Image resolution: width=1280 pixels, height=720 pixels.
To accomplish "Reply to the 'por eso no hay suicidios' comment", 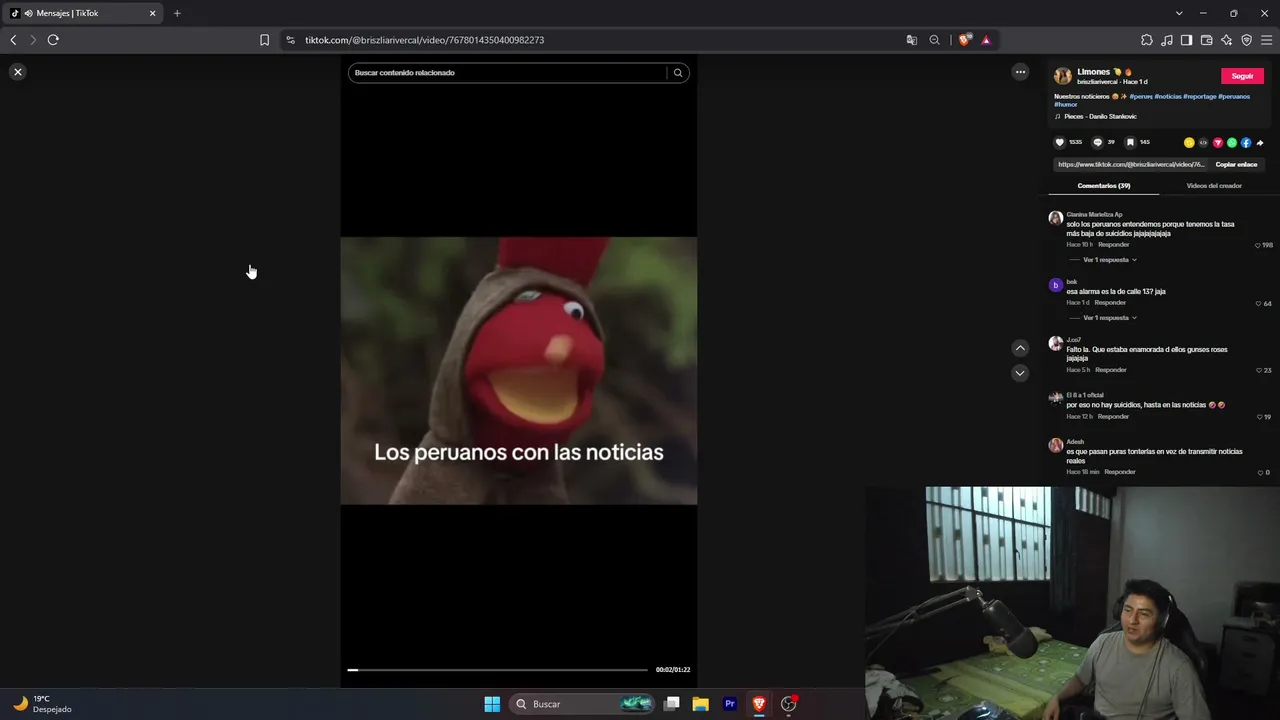I will tap(1113, 416).
